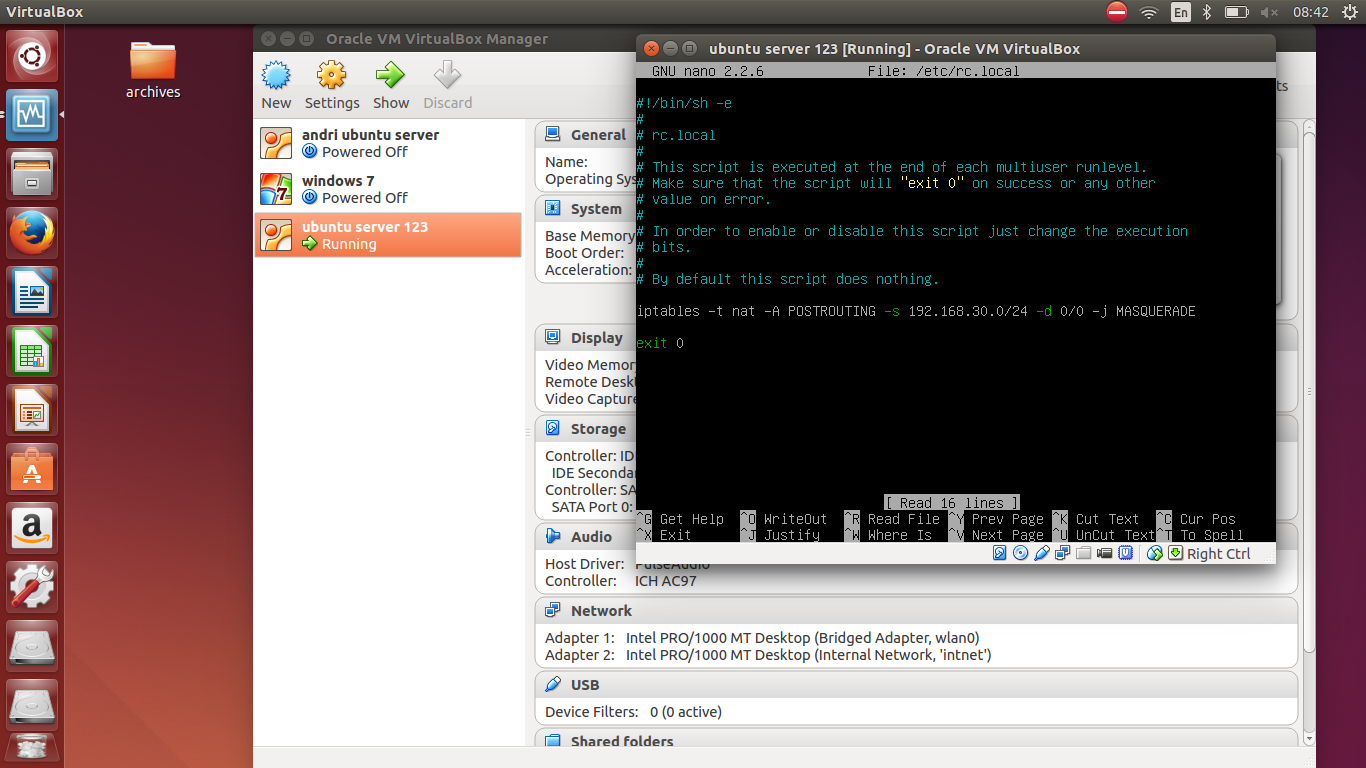Click the hard disk activity status icon
The width and height of the screenshot is (1366, 768).
pos(999,553)
